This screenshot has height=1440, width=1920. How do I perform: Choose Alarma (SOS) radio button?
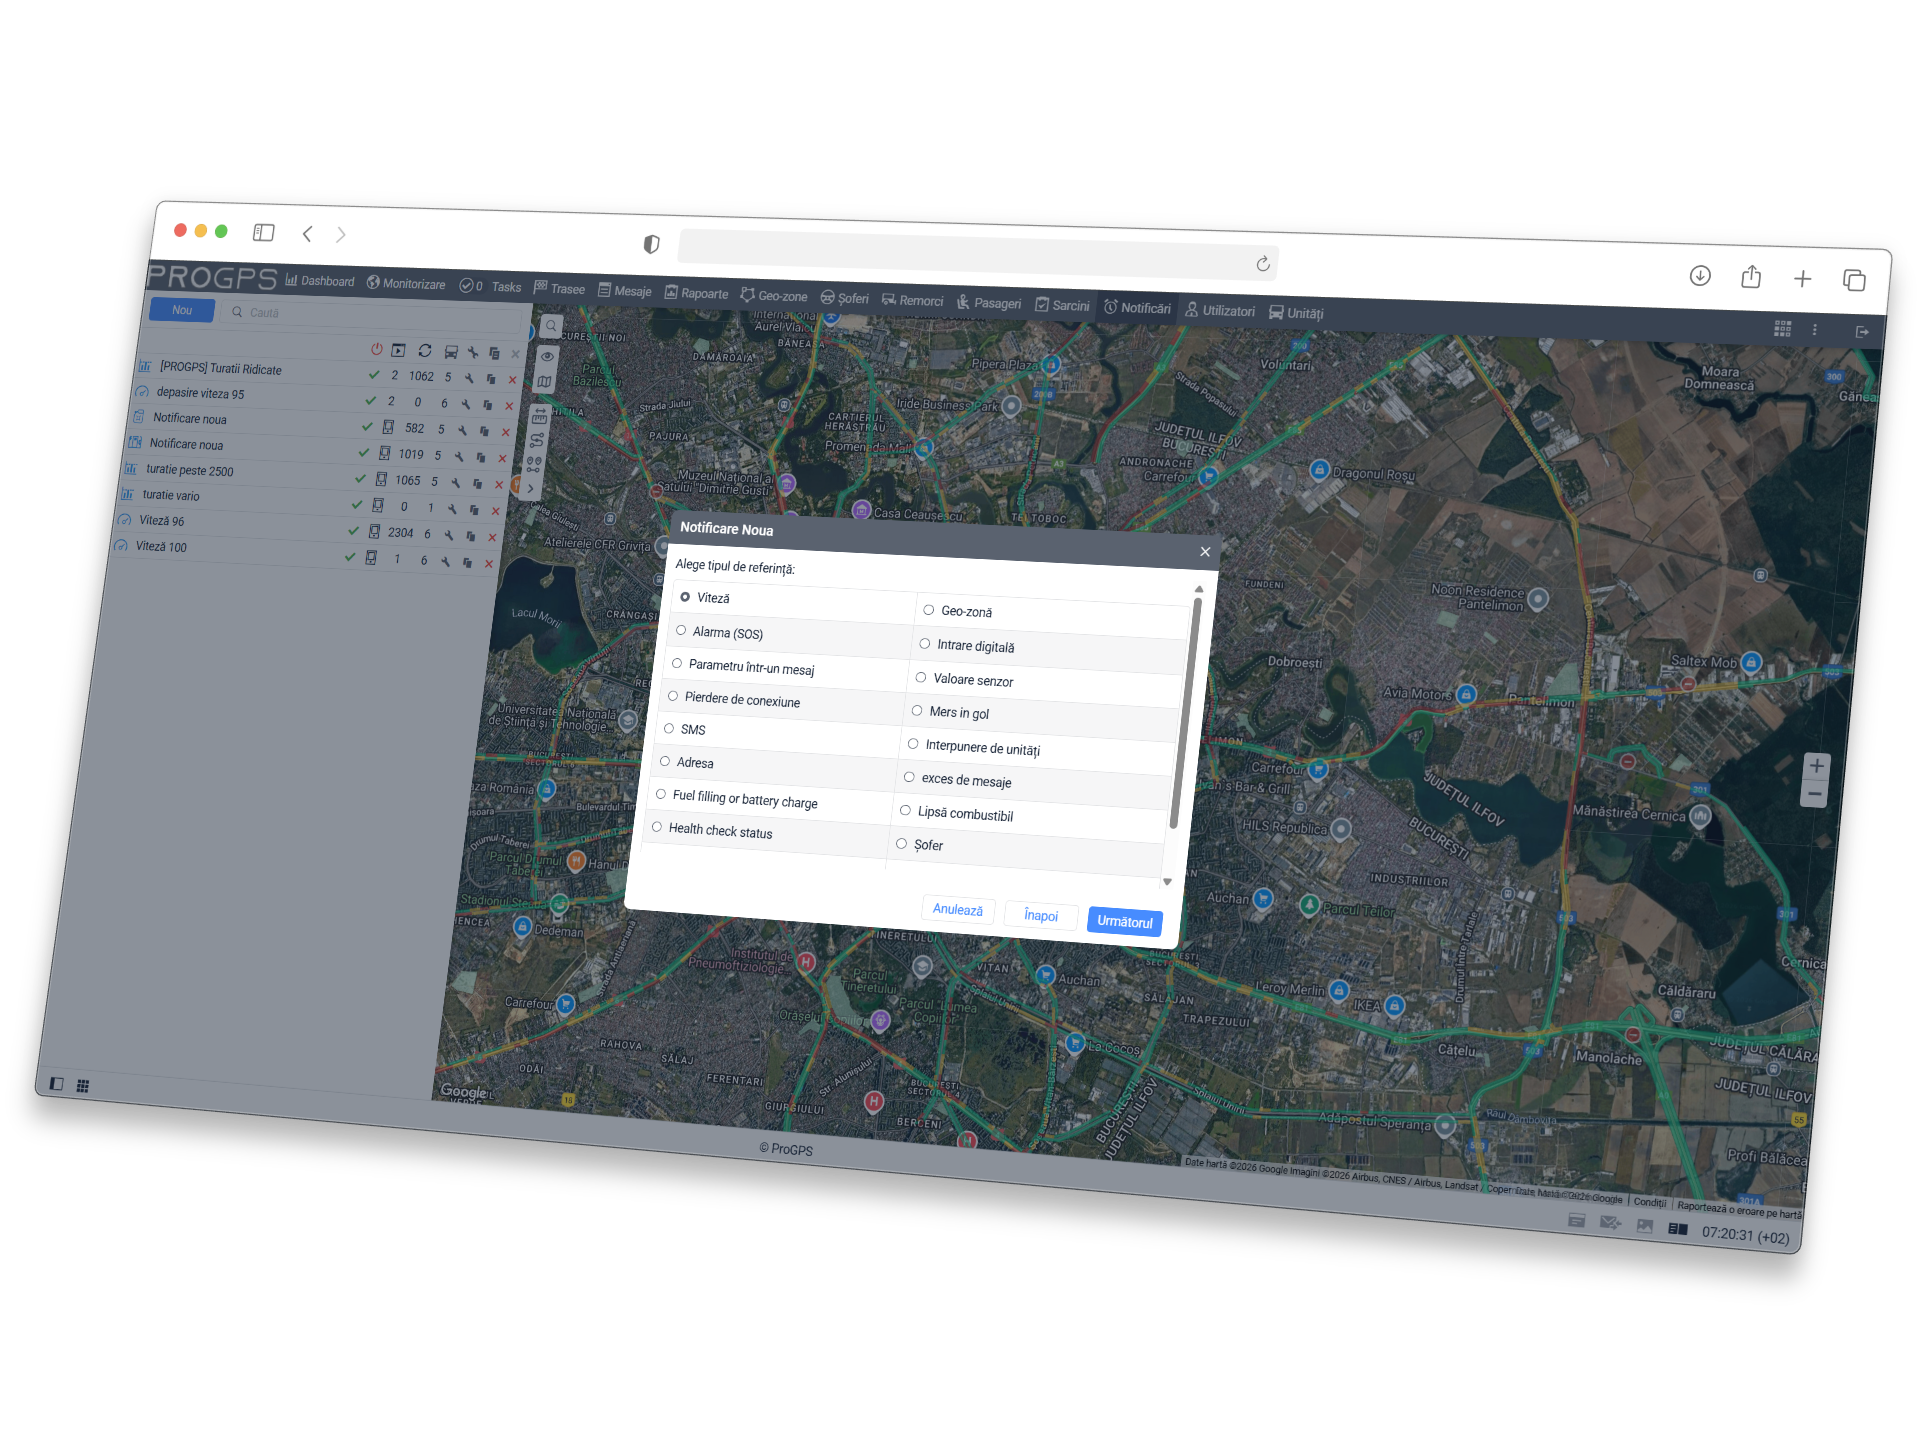pyautogui.click(x=681, y=630)
